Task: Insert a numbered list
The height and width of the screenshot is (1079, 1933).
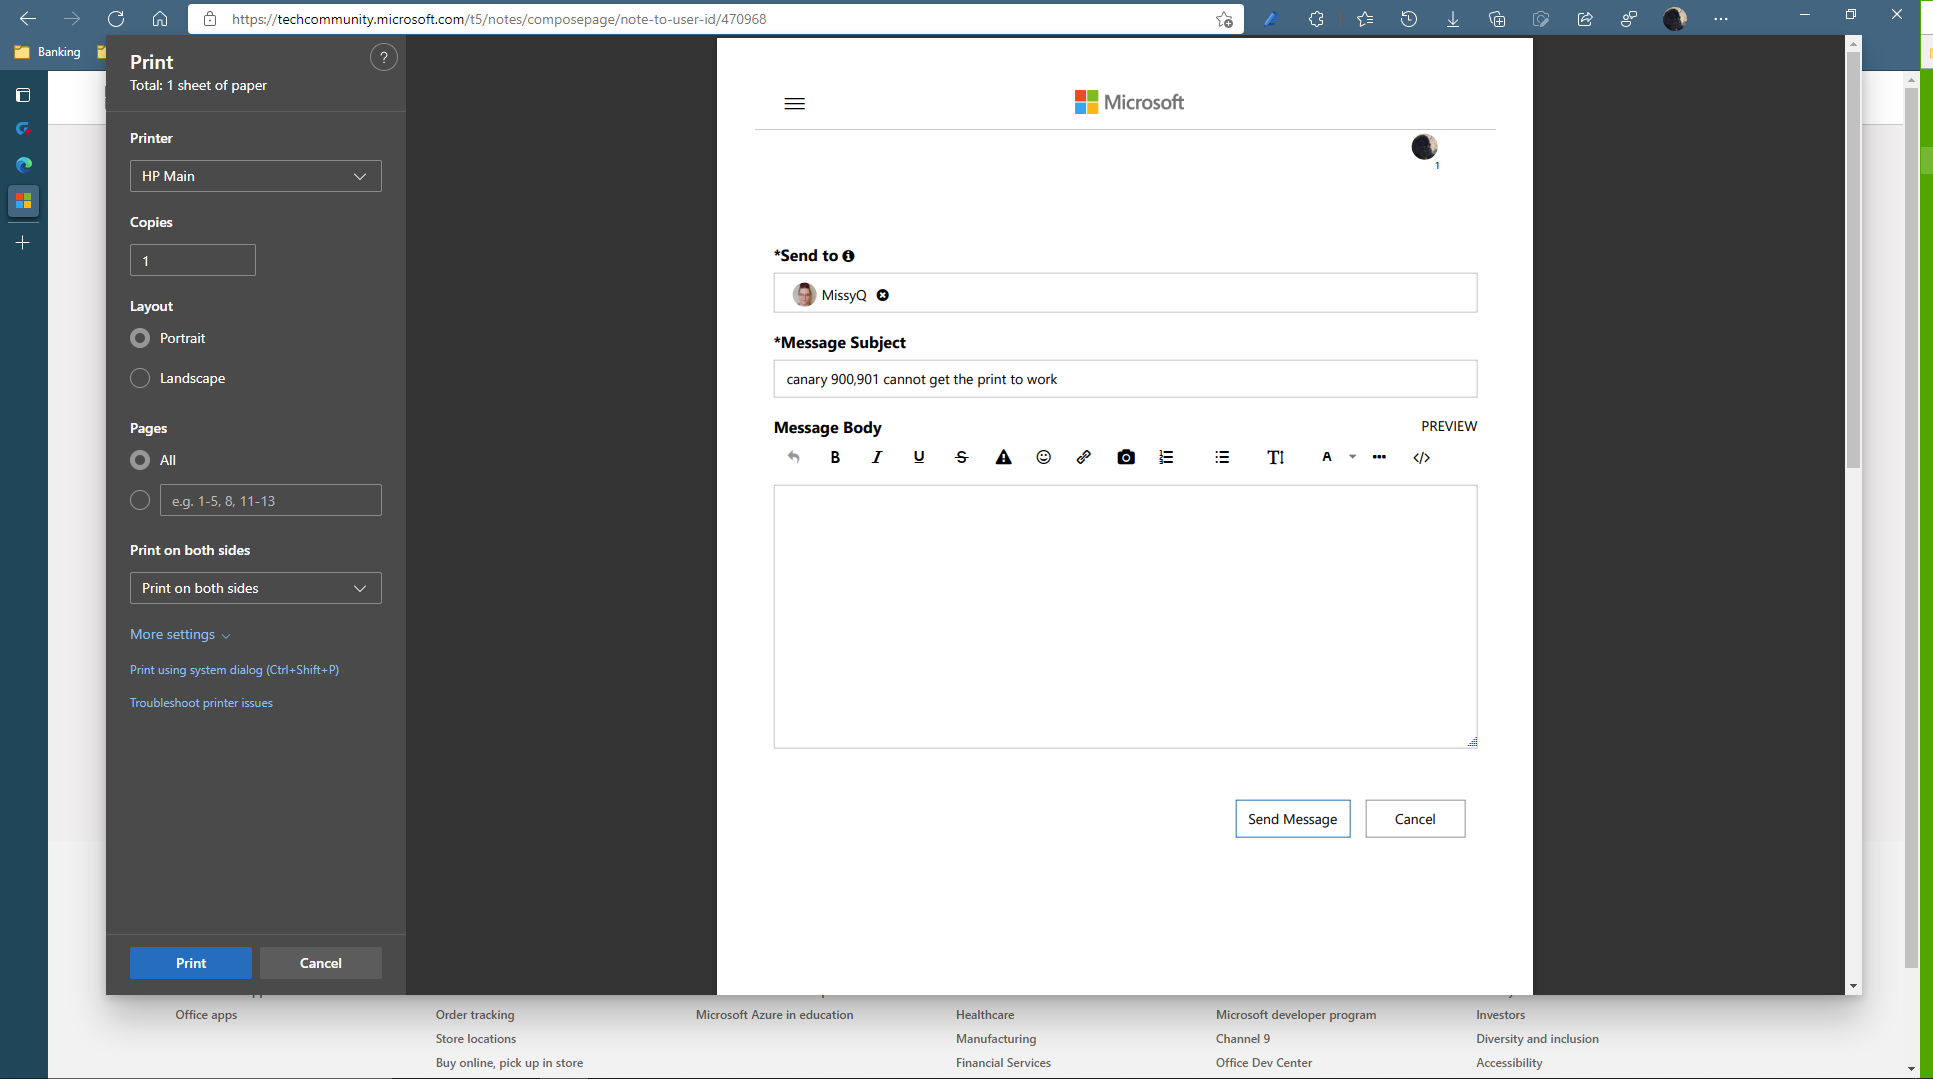Action: click(1166, 457)
